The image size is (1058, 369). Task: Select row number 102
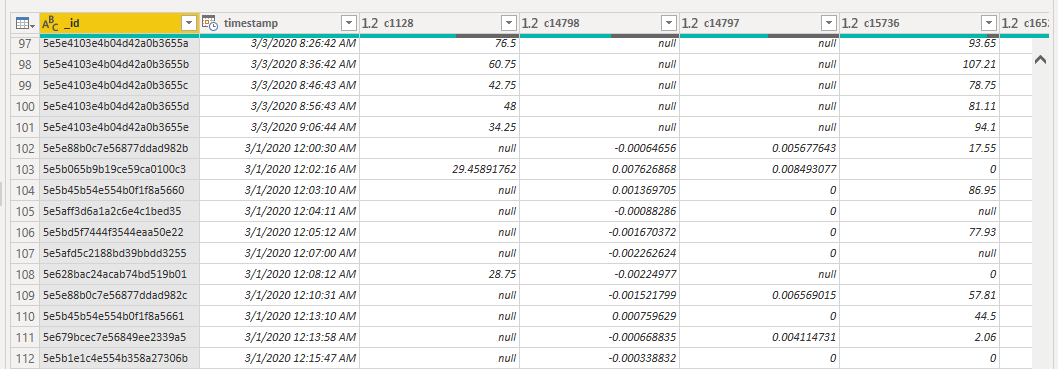point(24,148)
